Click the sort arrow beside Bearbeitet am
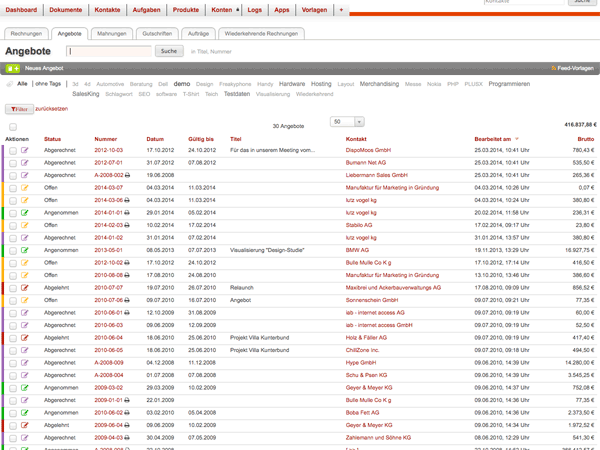This screenshot has height=450, width=600. point(517,139)
